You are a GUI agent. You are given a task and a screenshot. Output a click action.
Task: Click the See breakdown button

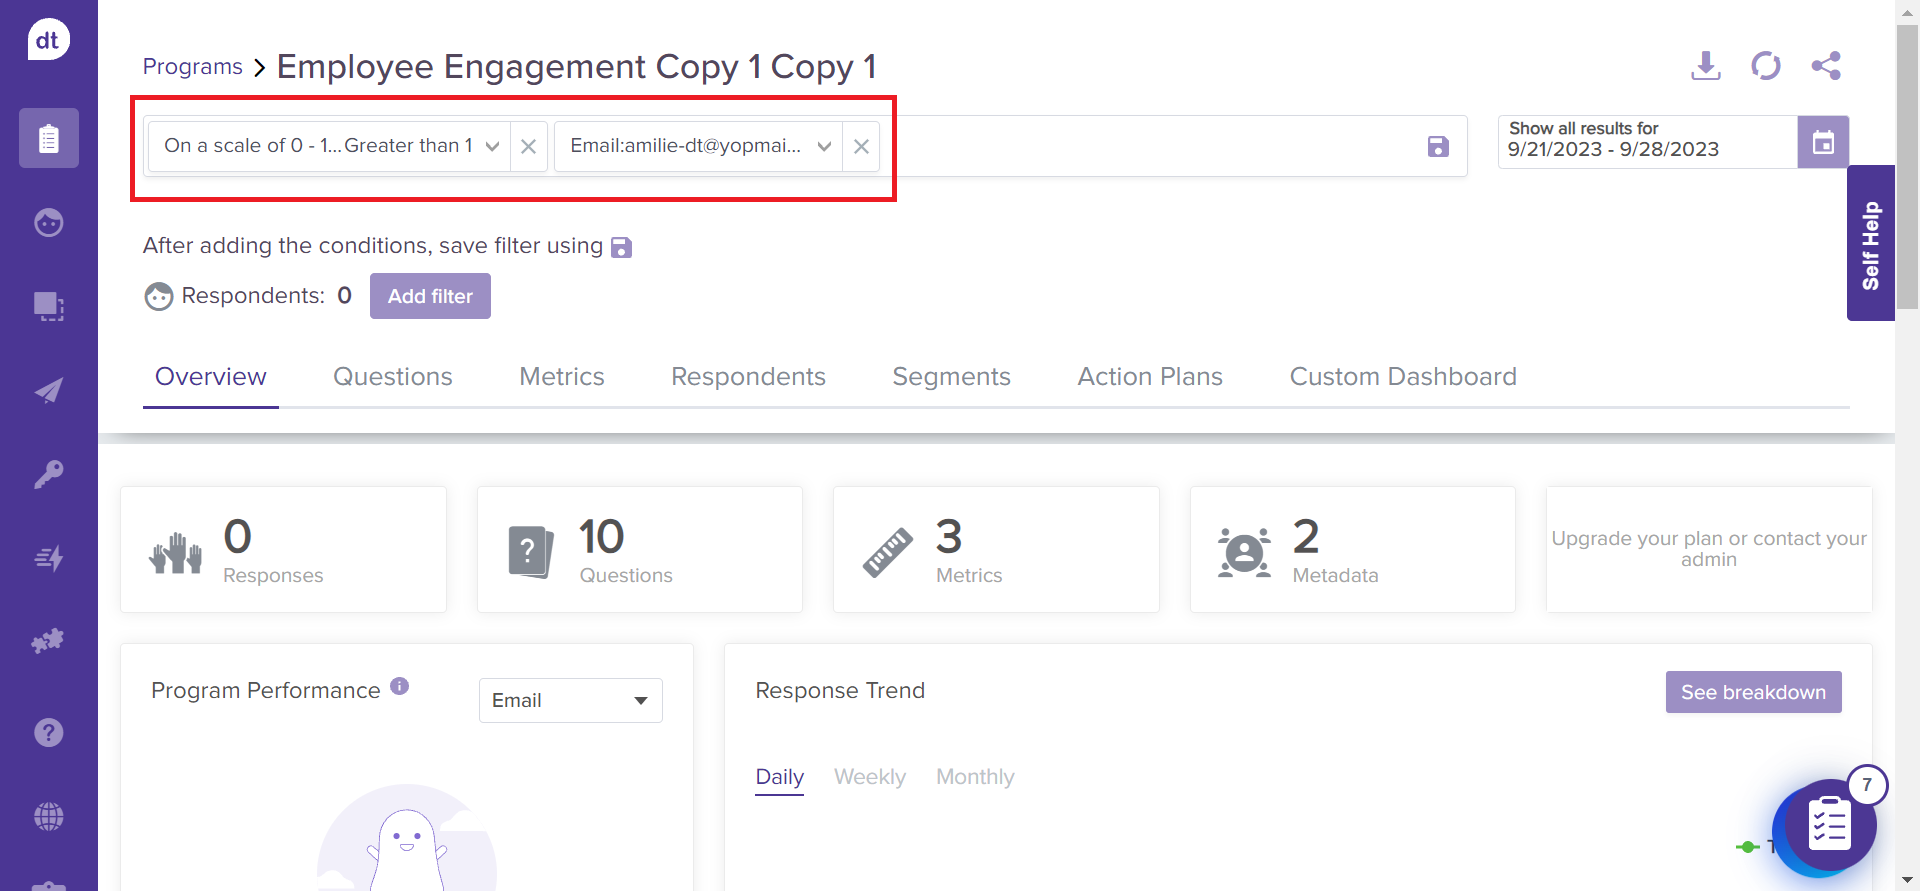(1752, 692)
